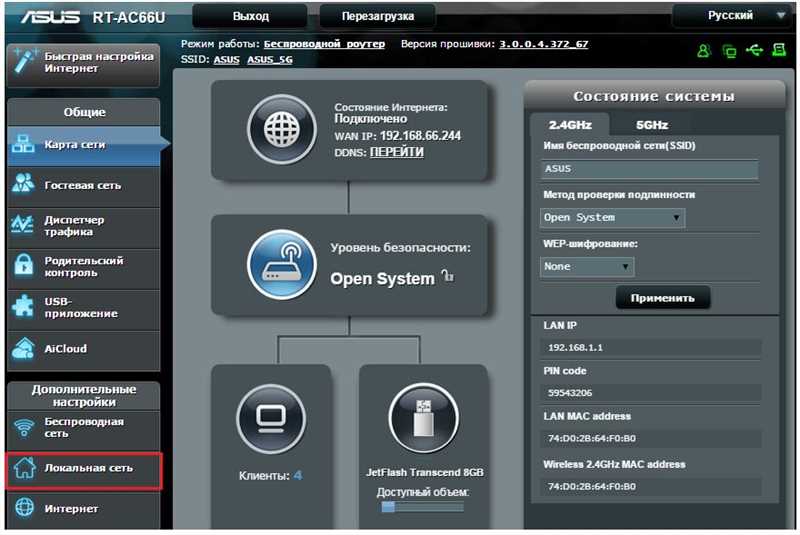Click the WAN IP 192.168.66.244 text

point(420,136)
